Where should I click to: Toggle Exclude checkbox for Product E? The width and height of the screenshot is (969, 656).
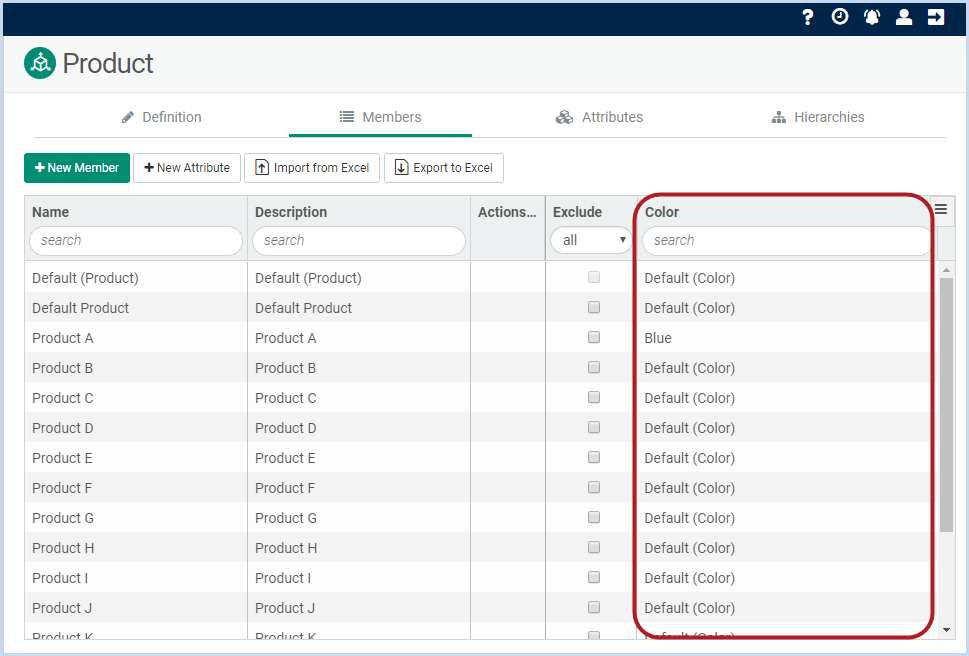tap(594, 457)
